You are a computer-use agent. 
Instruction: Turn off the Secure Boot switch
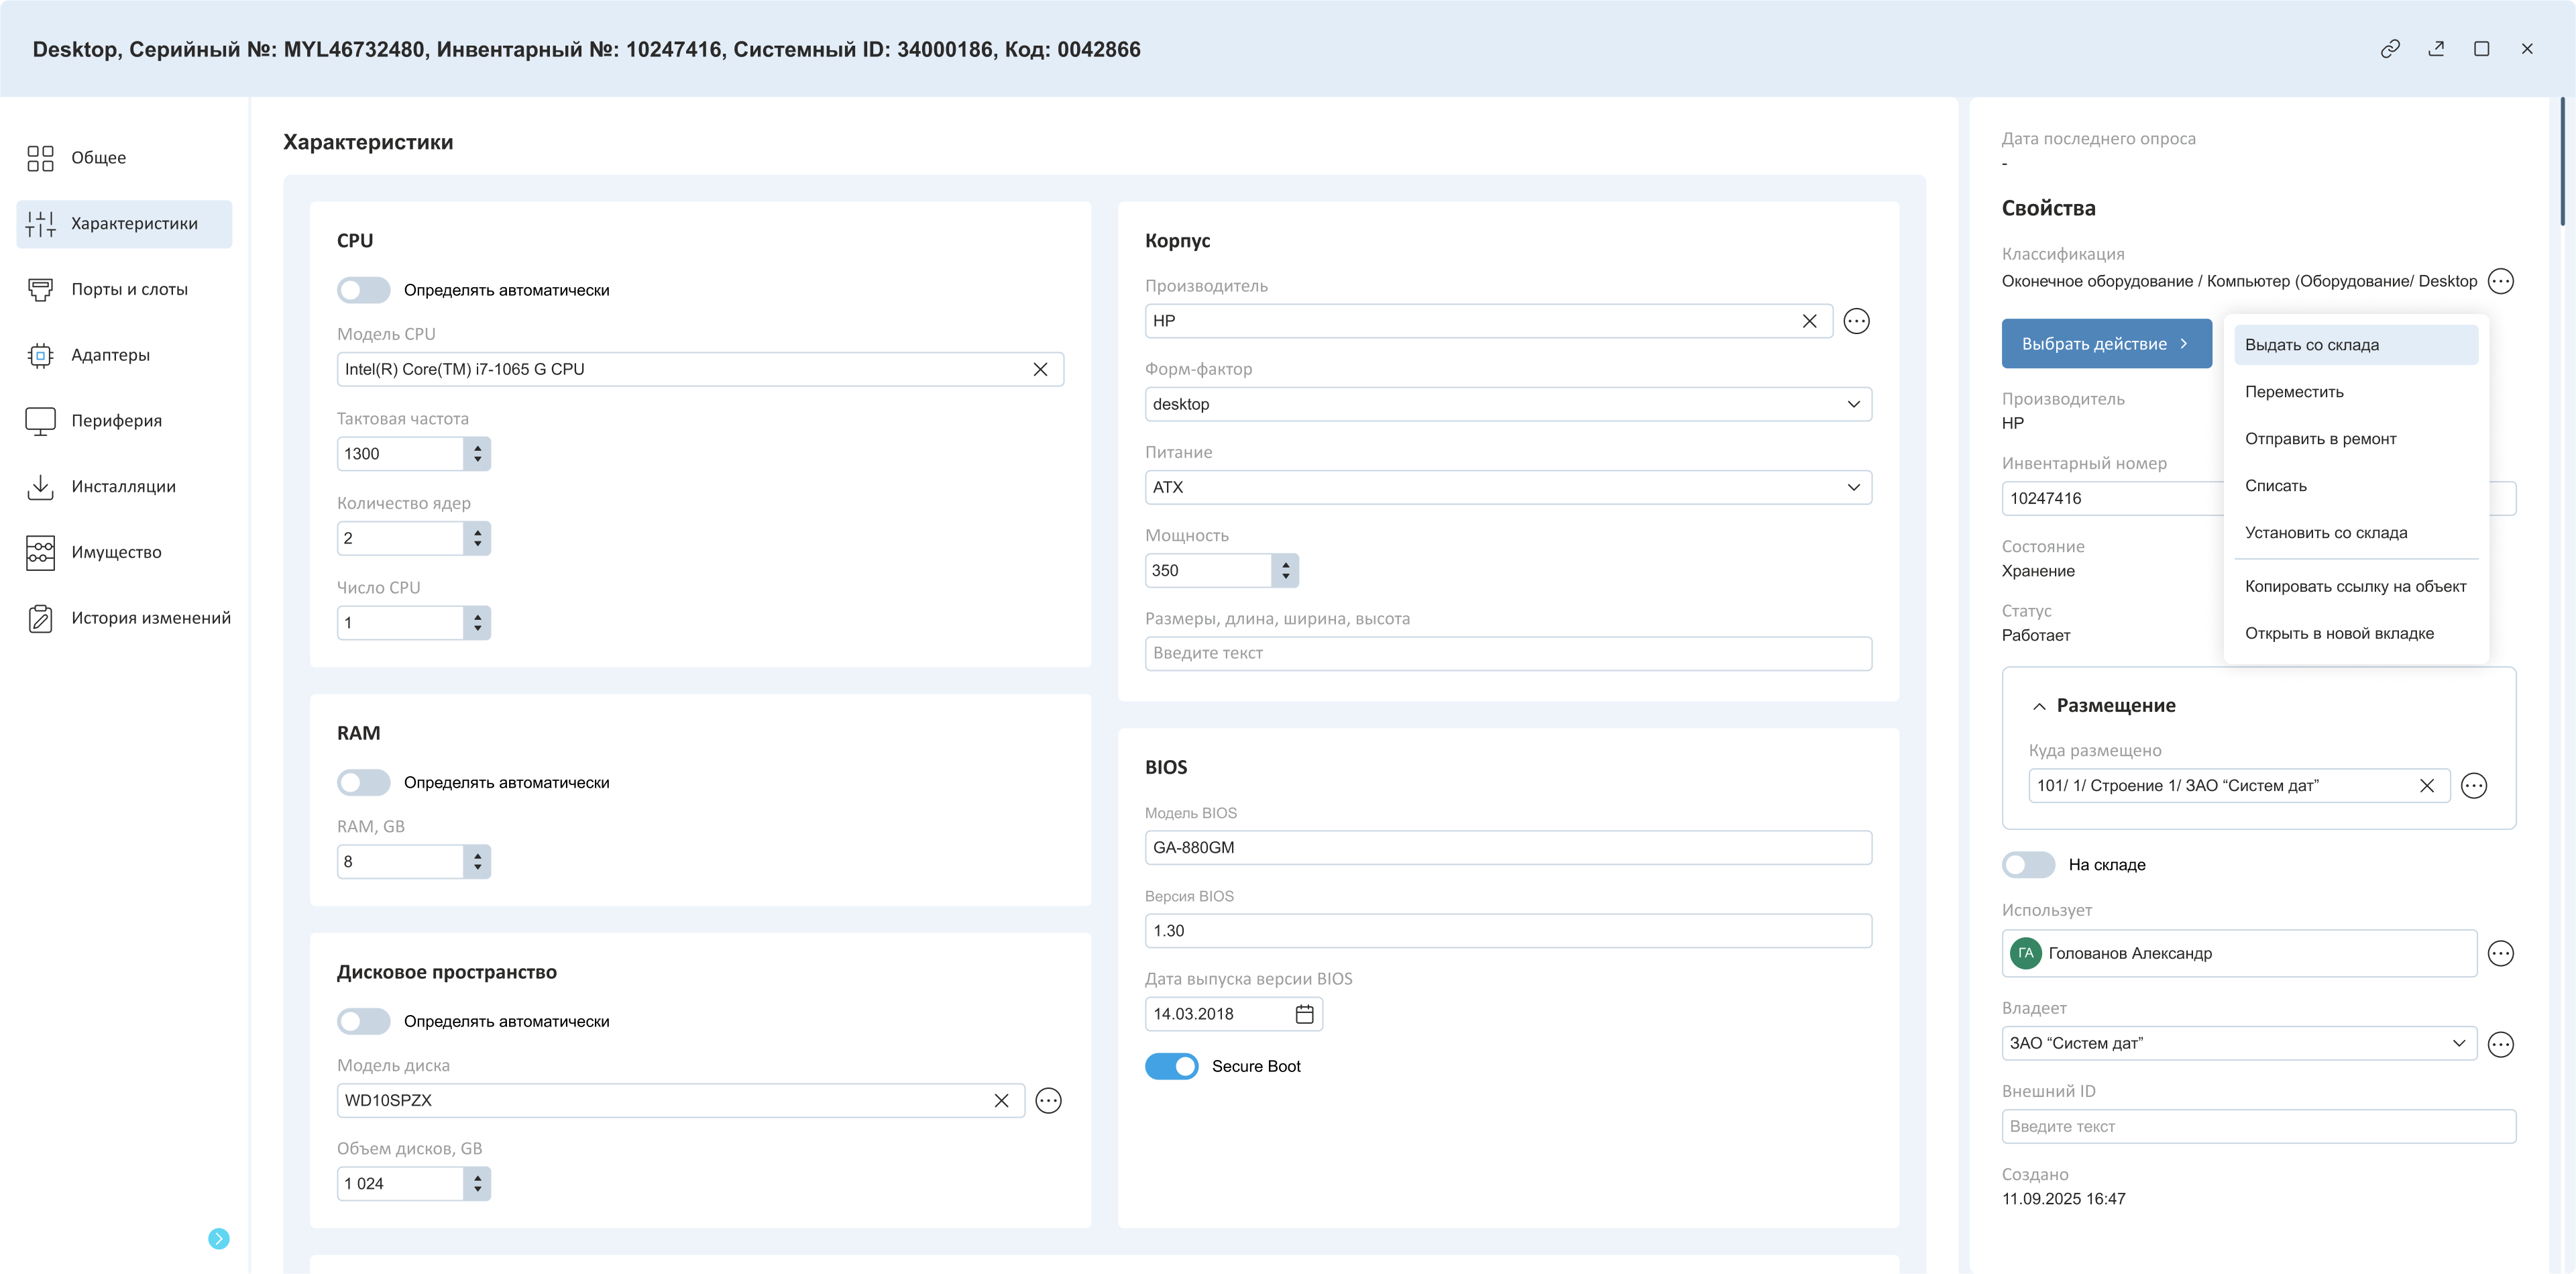coord(1171,1066)
